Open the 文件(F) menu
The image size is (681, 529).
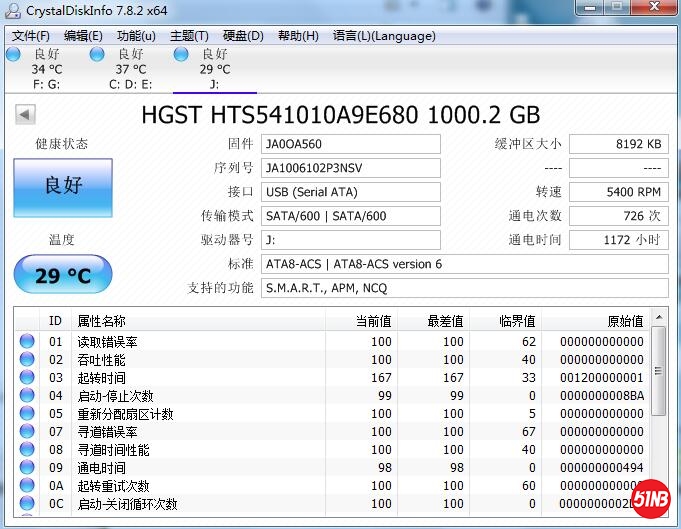tap(30, 36)
